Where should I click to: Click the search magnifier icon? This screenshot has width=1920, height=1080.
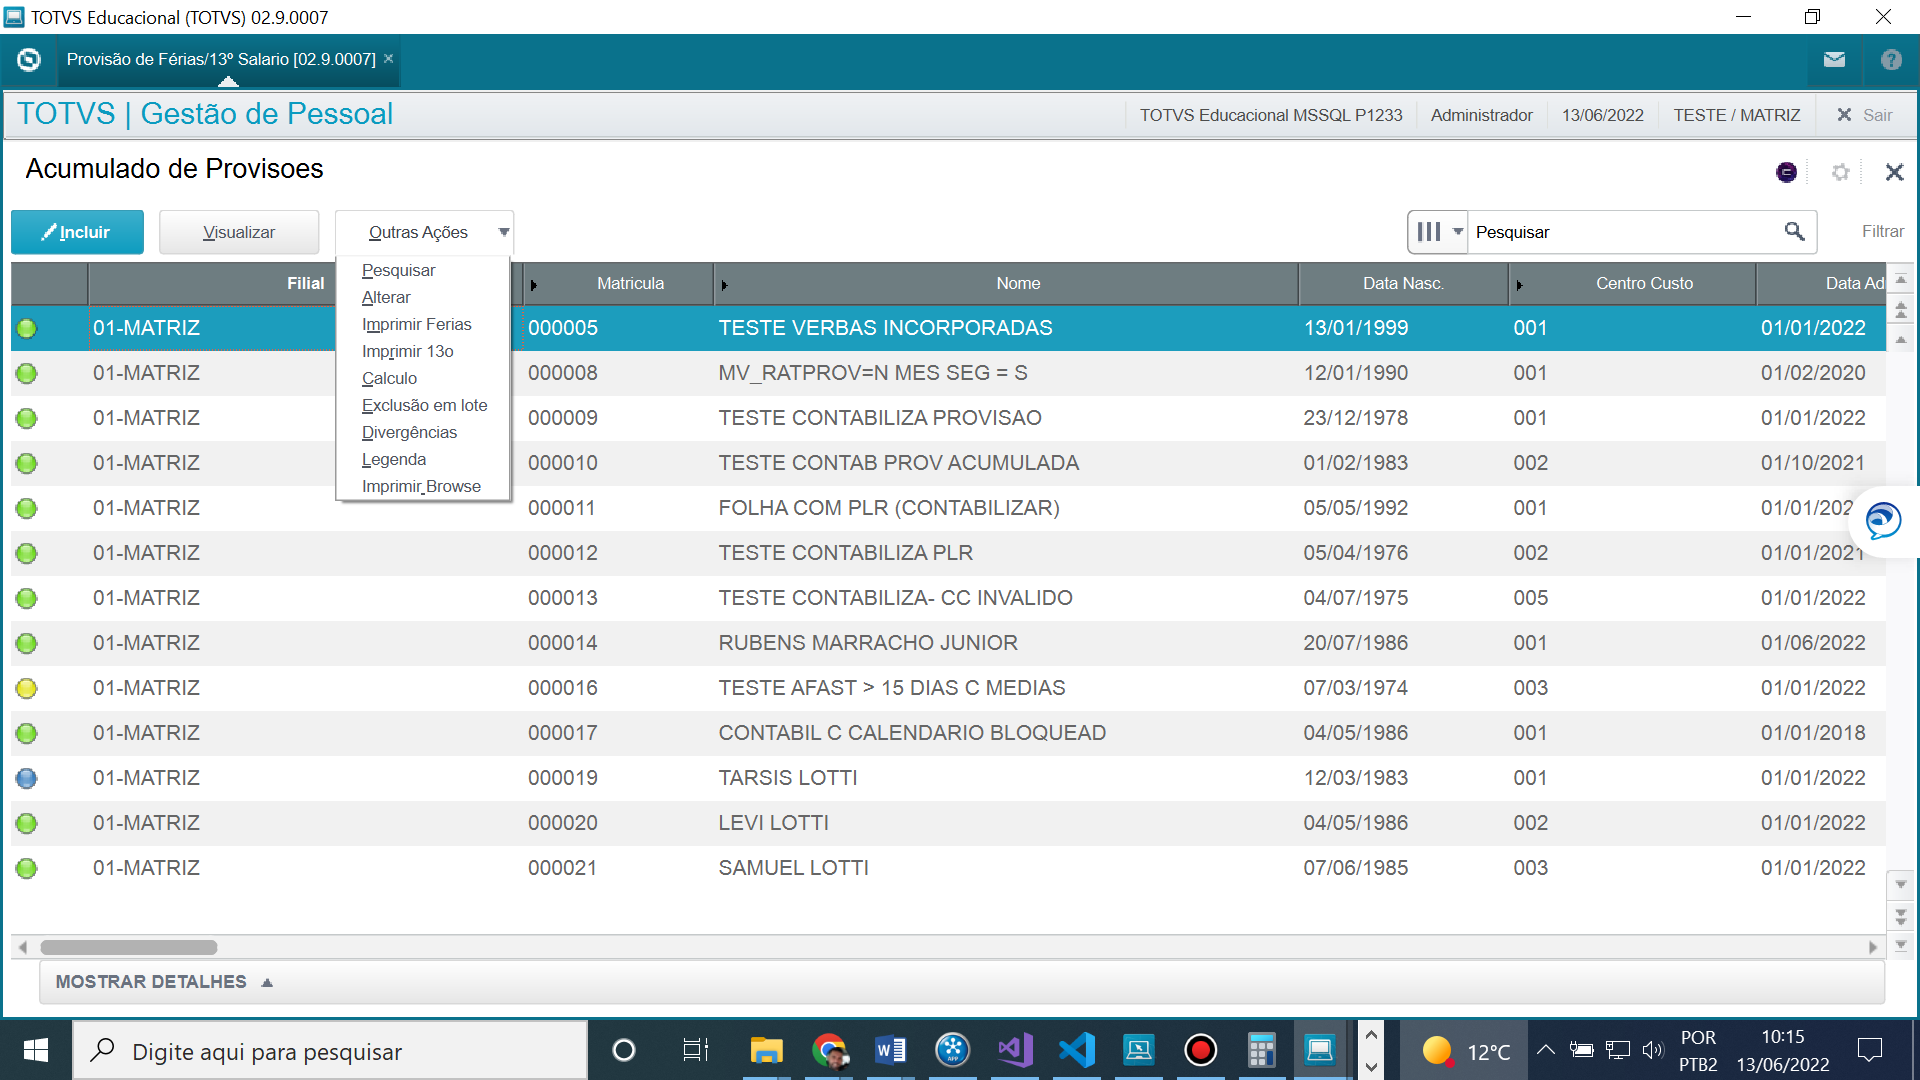(1794, 232)
